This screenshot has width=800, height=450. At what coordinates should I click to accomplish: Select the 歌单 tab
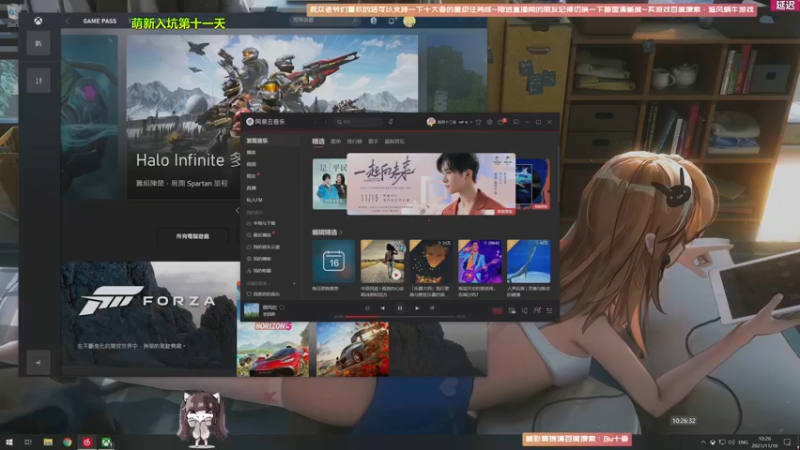click(336, 141)
